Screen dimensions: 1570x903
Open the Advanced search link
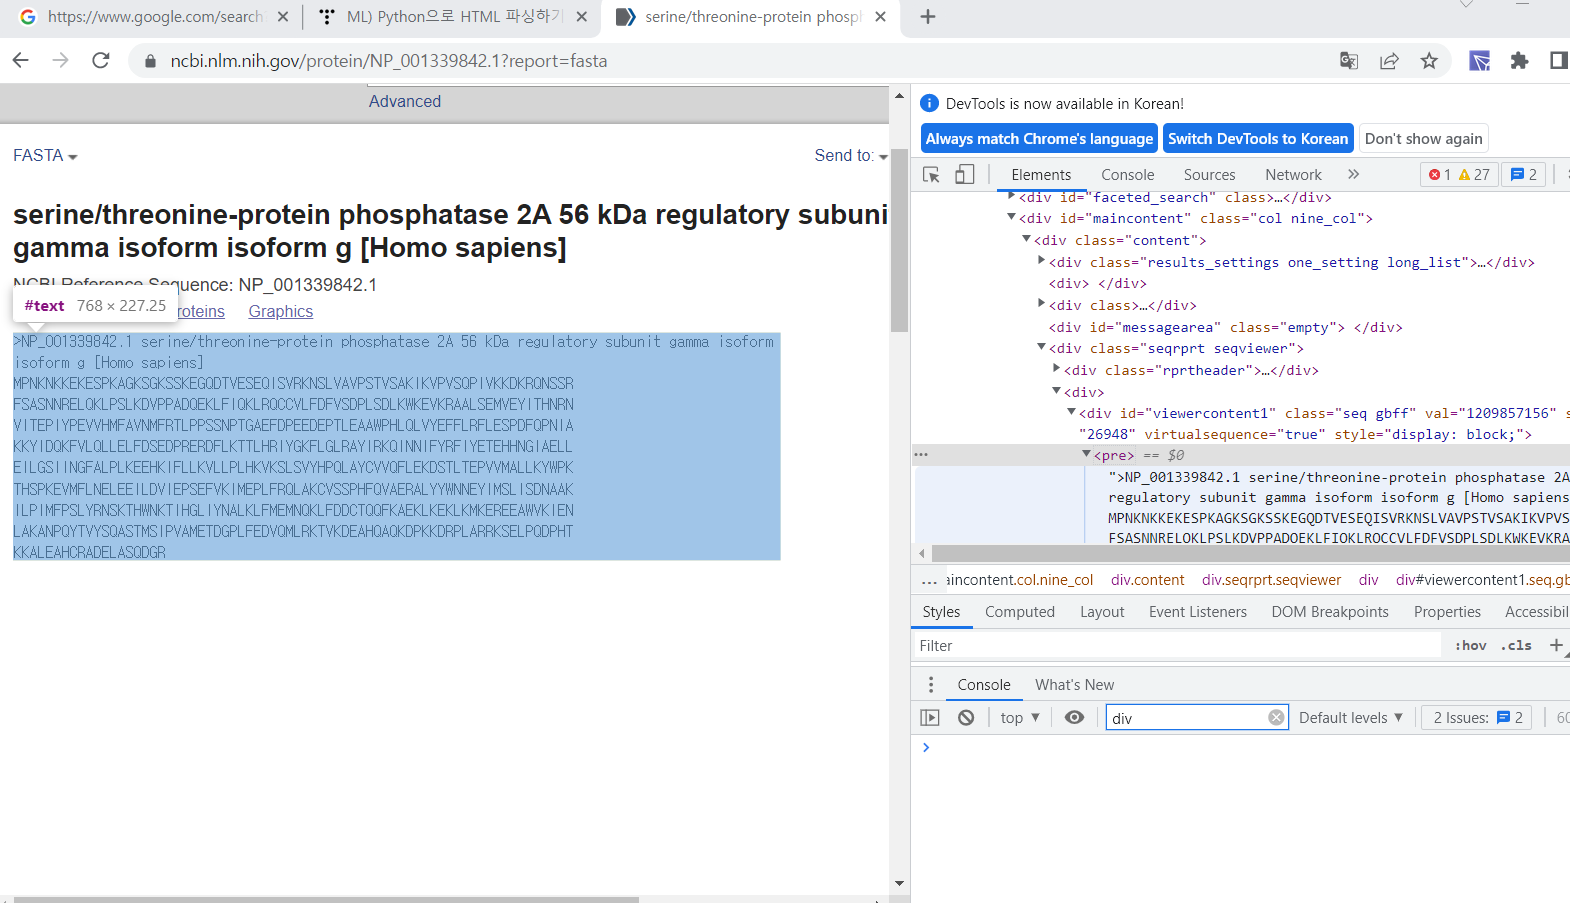[405, 102]
